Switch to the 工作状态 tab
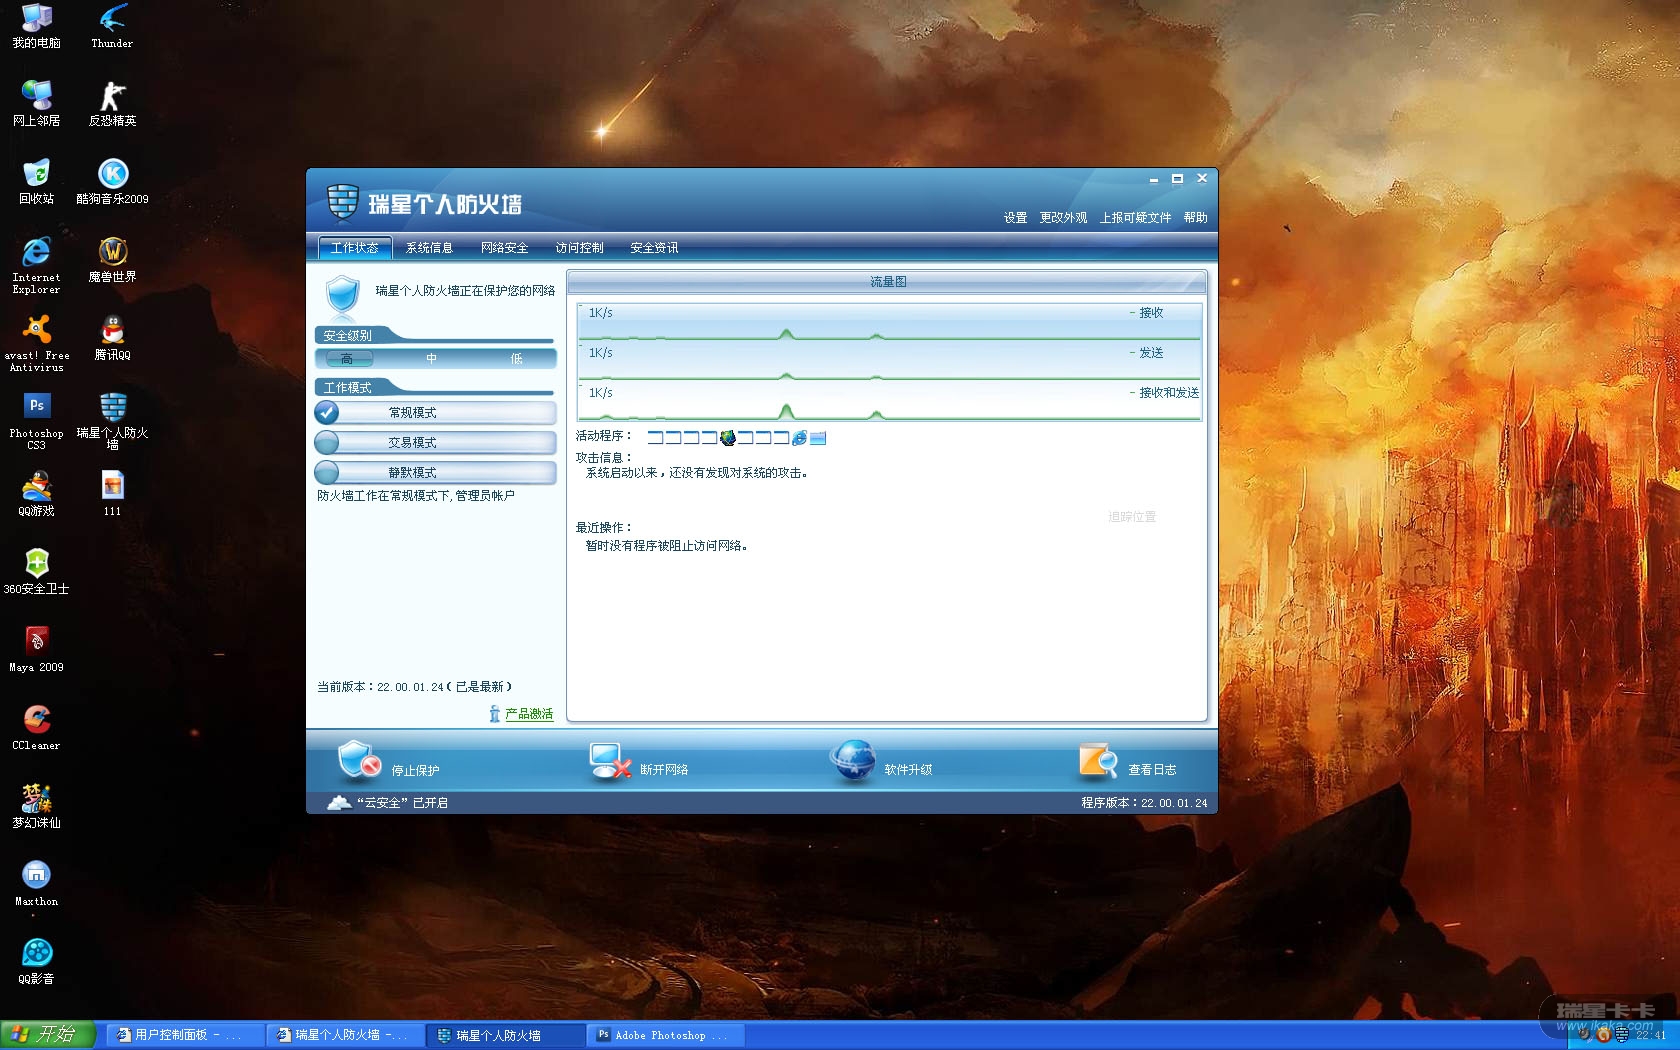 tap(354, 248)
